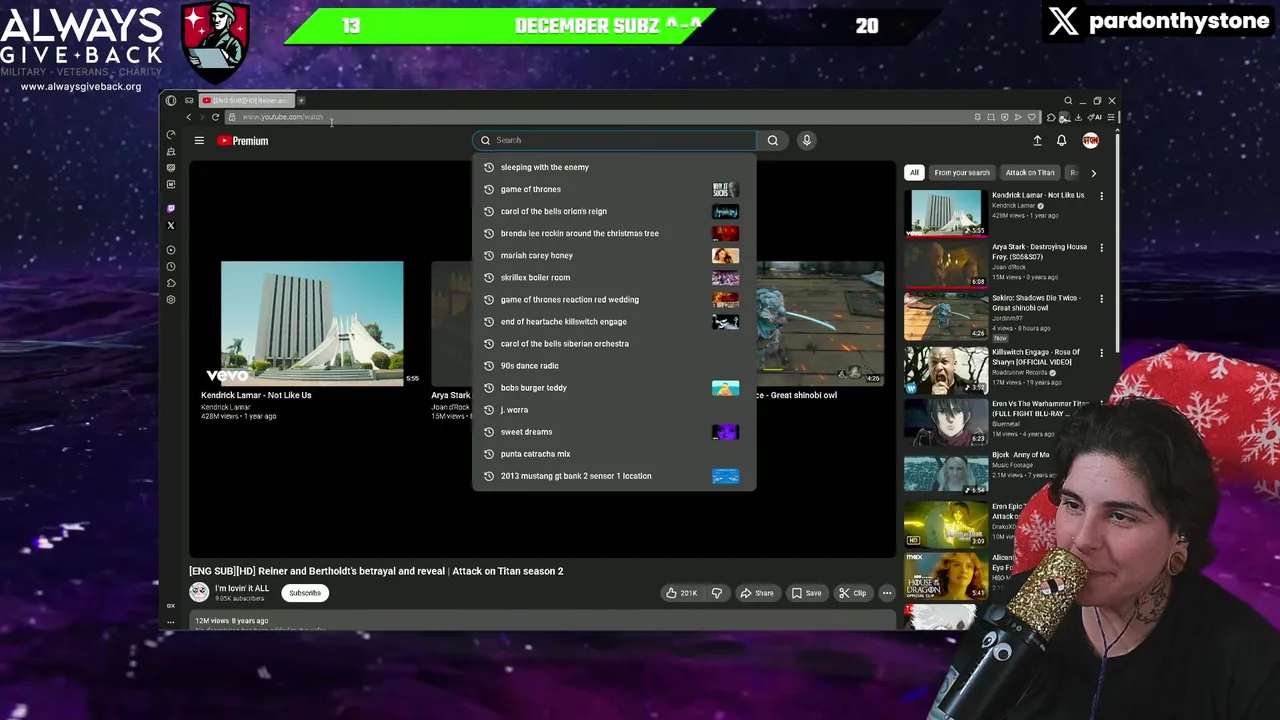Select the All filter chip

914,173
